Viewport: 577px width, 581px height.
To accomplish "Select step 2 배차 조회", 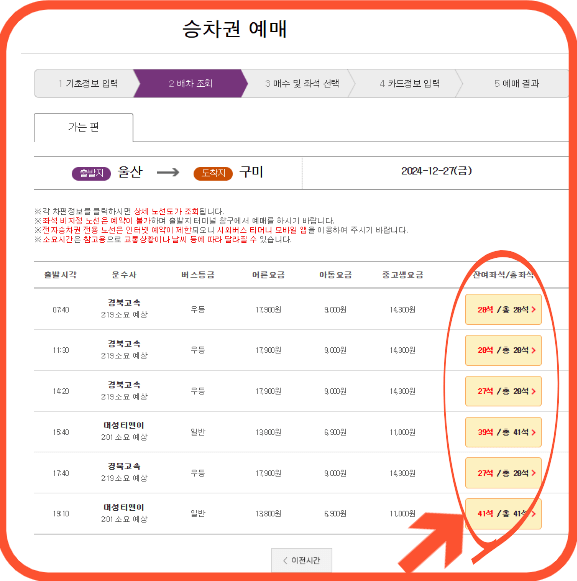I will click(x=190, y=83).
